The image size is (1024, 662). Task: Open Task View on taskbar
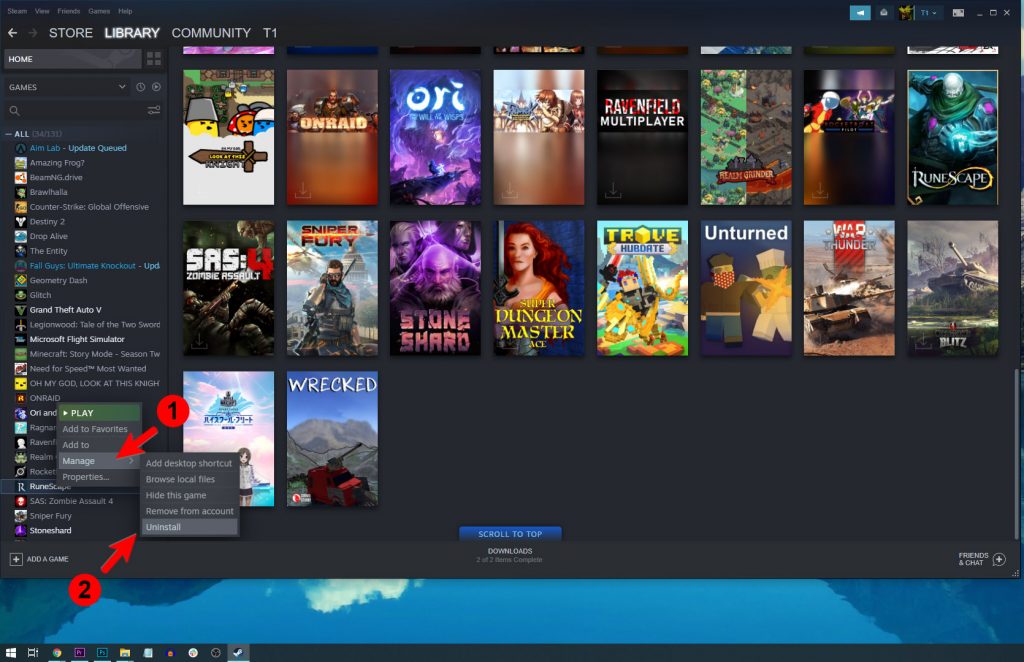click(33, 652)
